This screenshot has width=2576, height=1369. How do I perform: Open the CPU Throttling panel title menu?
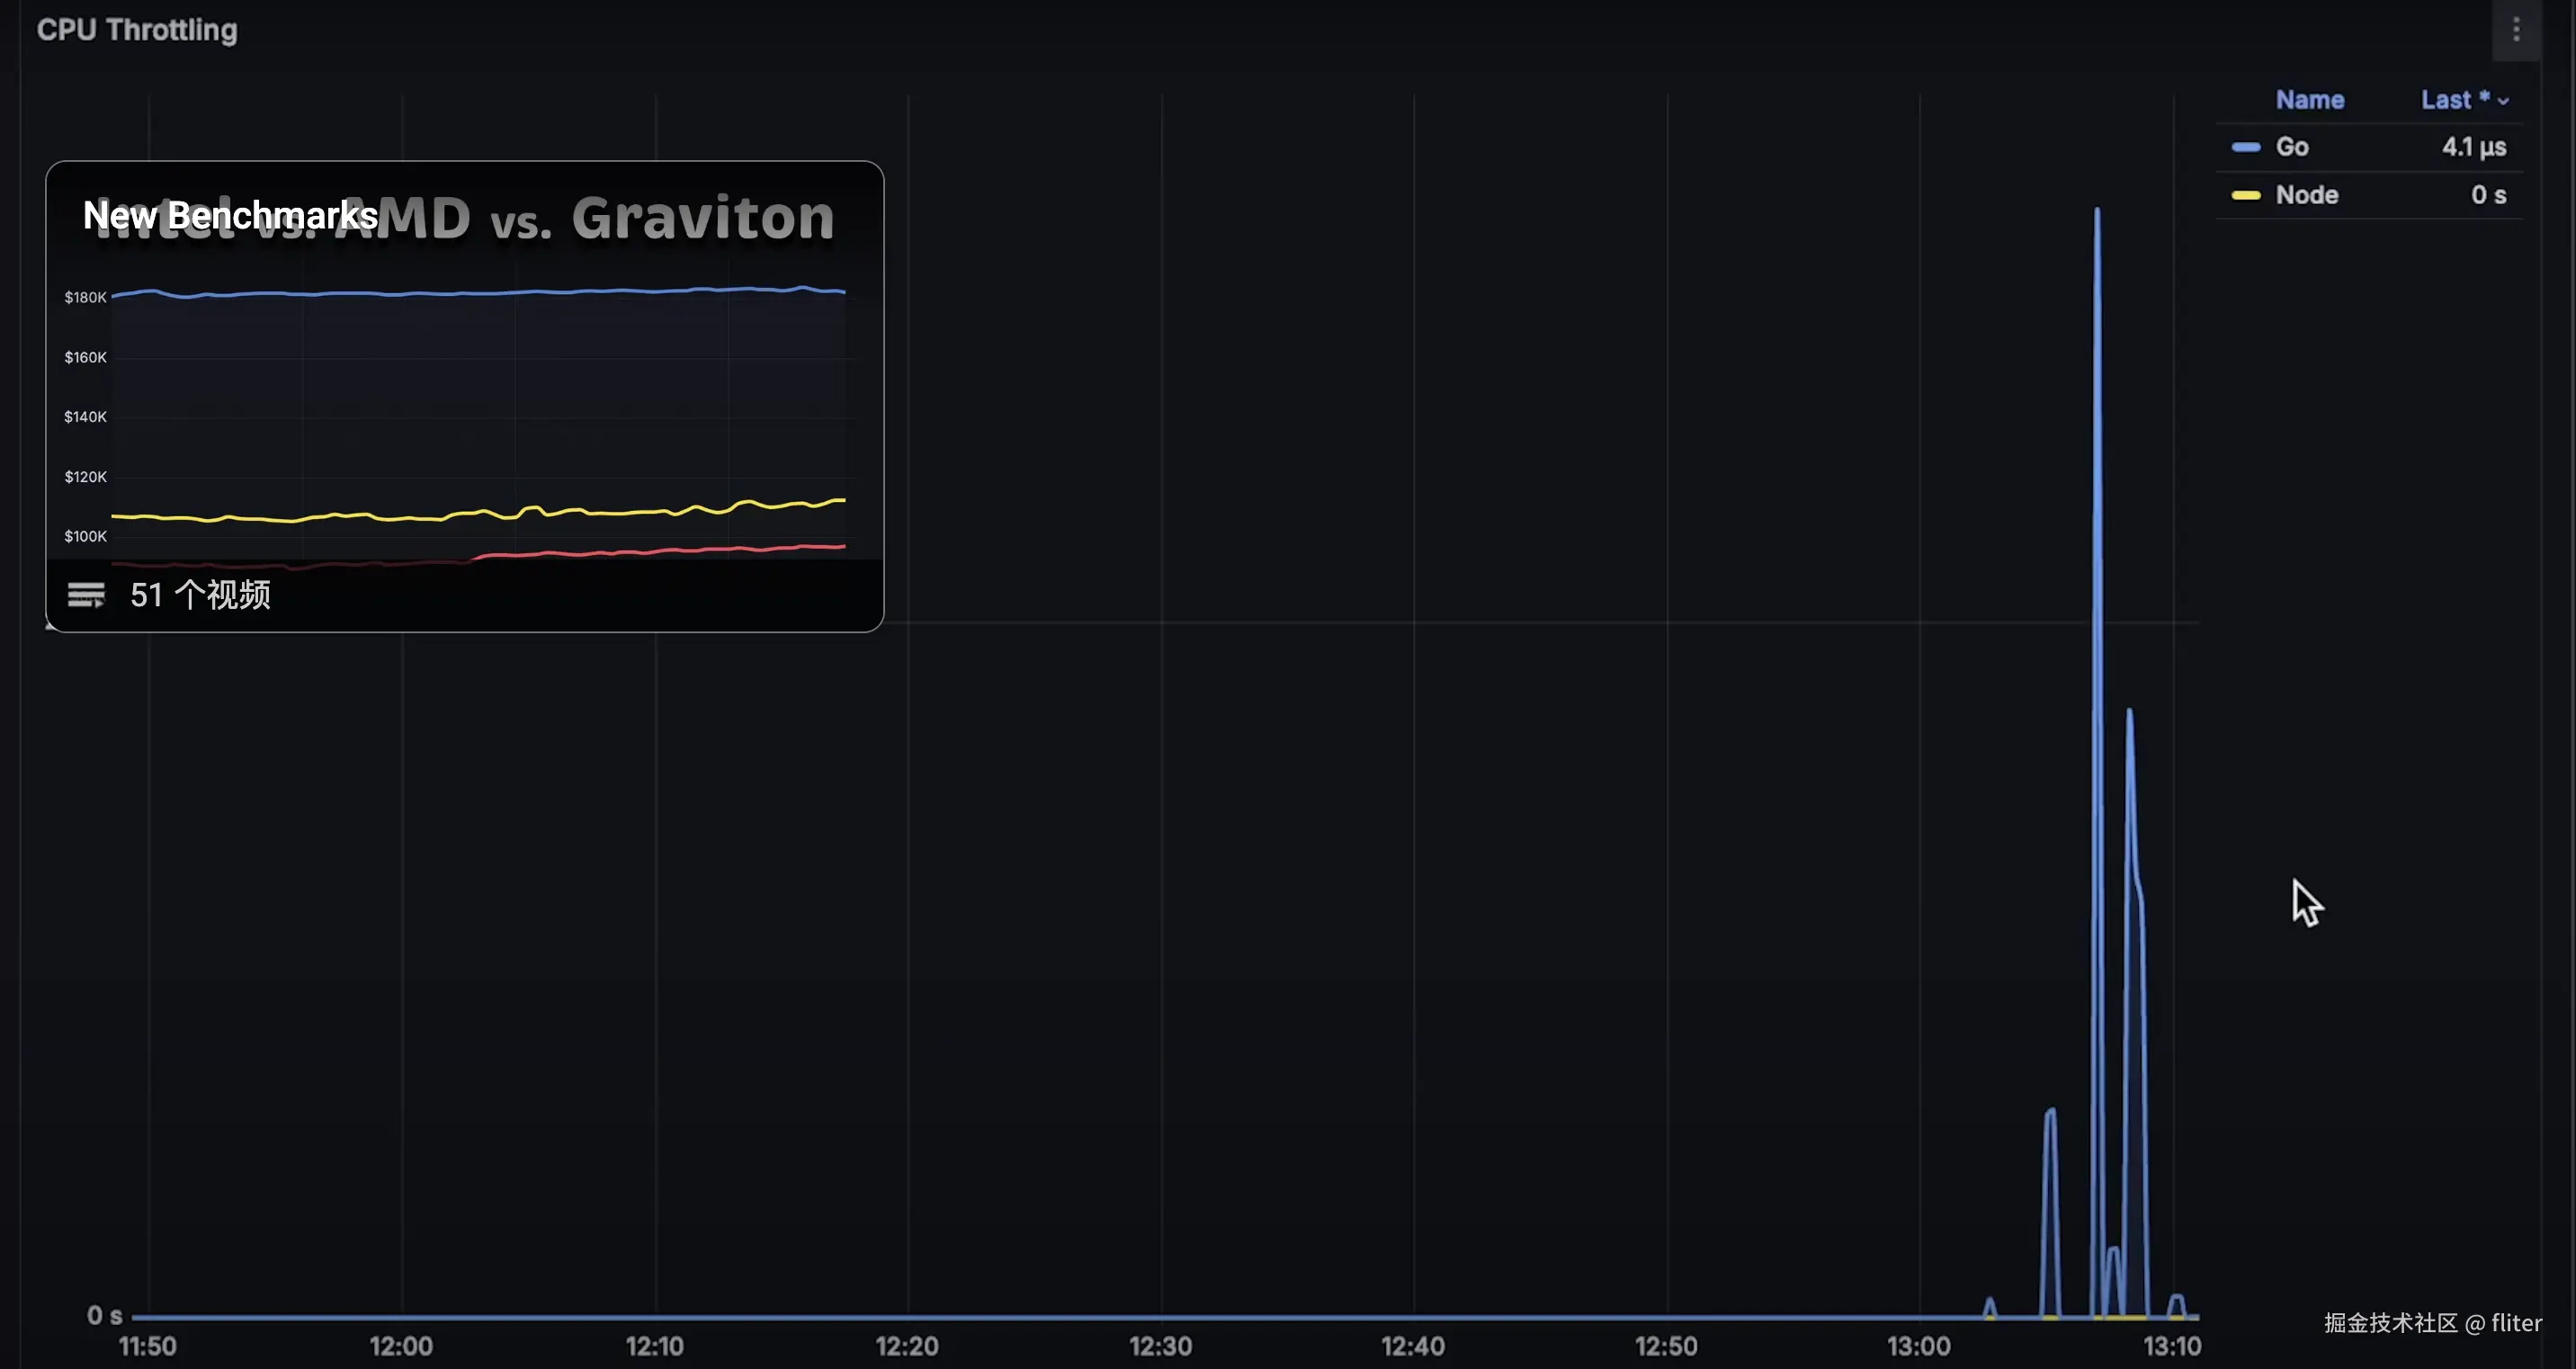coord(137,30)
